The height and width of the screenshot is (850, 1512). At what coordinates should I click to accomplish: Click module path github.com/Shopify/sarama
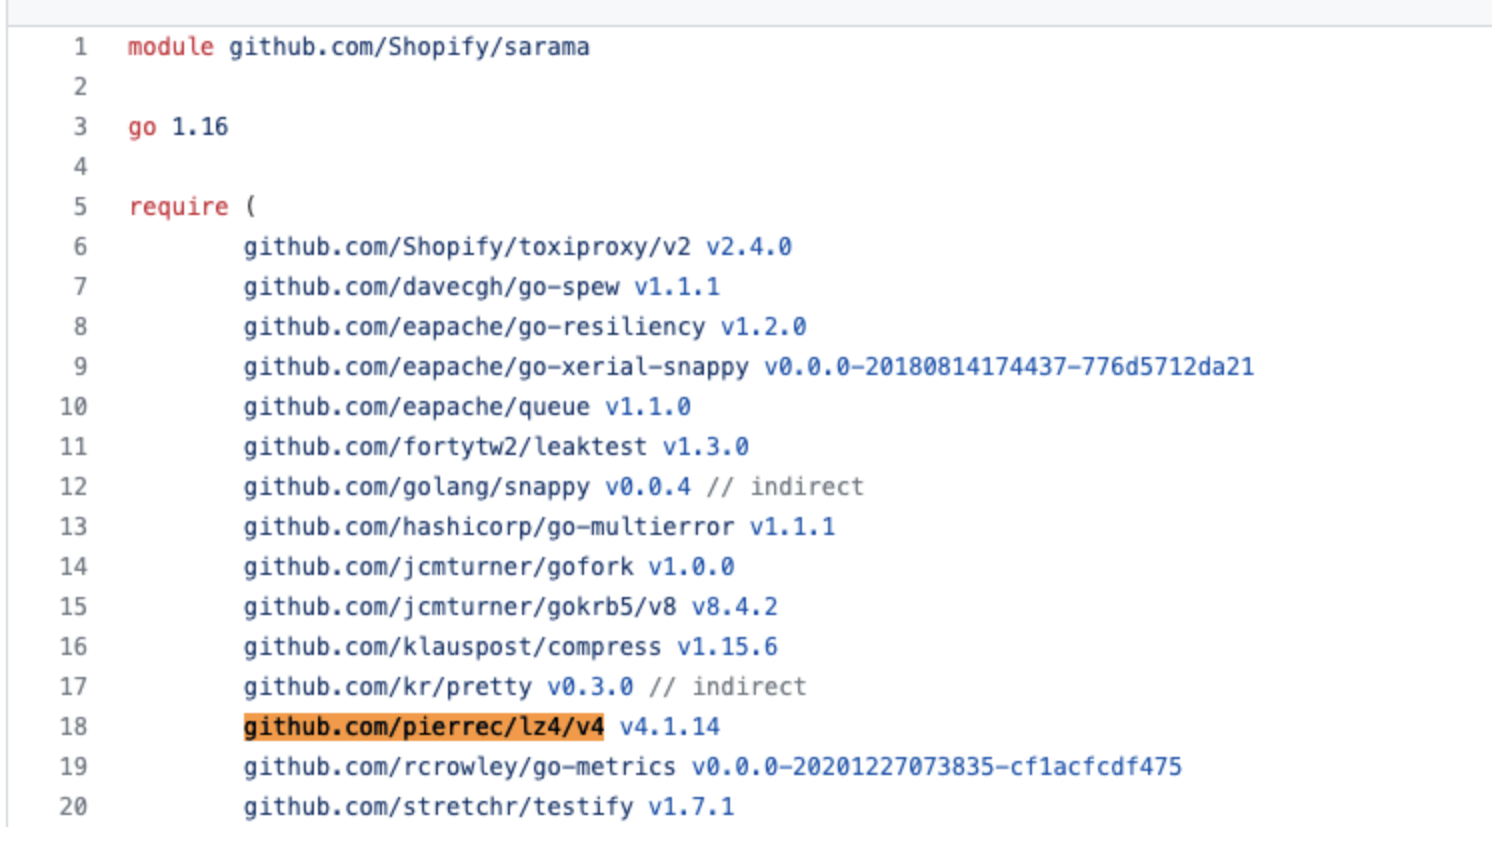(409, 47)
